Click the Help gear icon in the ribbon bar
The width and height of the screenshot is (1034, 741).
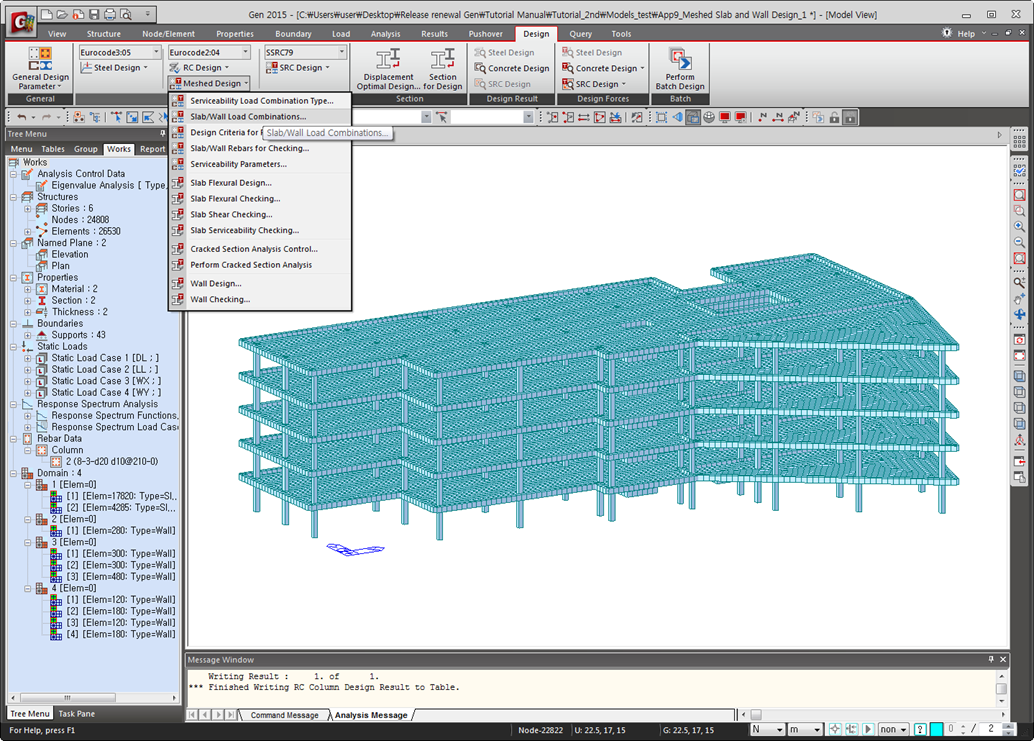coord(947,33)
